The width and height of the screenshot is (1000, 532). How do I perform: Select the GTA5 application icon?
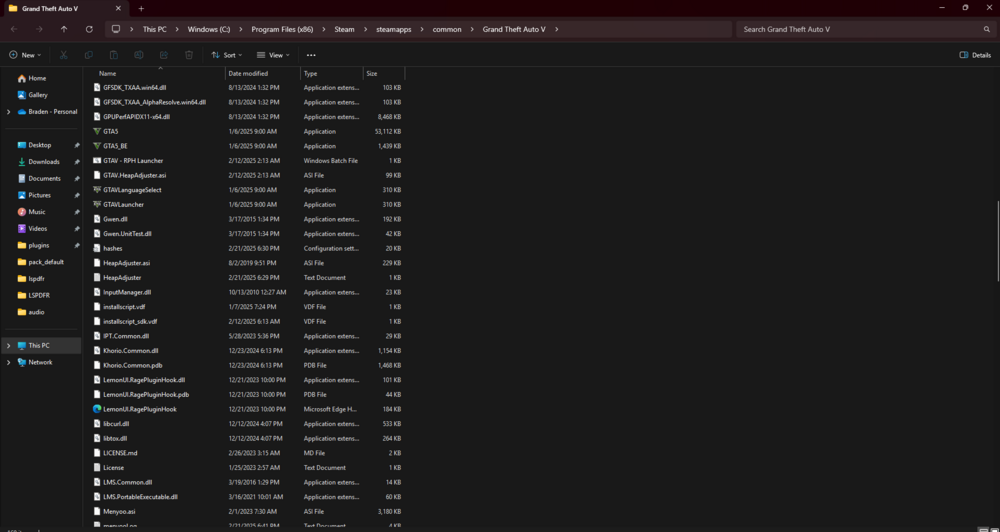pos(97,131)
